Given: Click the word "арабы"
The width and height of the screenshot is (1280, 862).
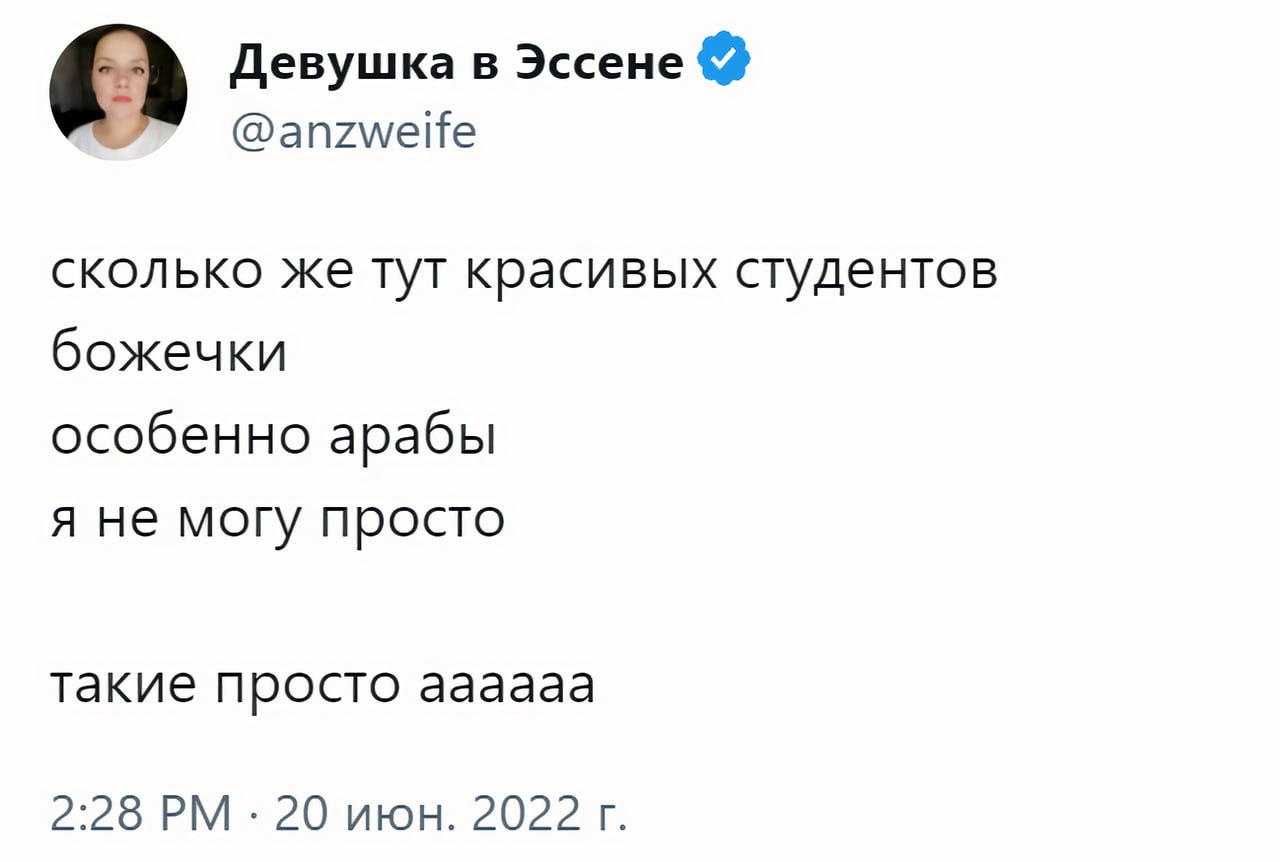Looking at the screenshot, I should click(411, 437).
